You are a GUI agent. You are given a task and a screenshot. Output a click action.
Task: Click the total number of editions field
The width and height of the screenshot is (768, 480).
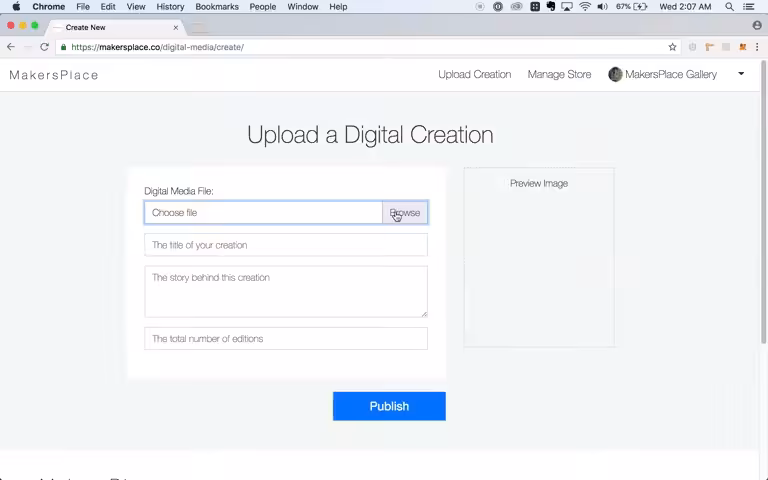click(x=286, y=338)
